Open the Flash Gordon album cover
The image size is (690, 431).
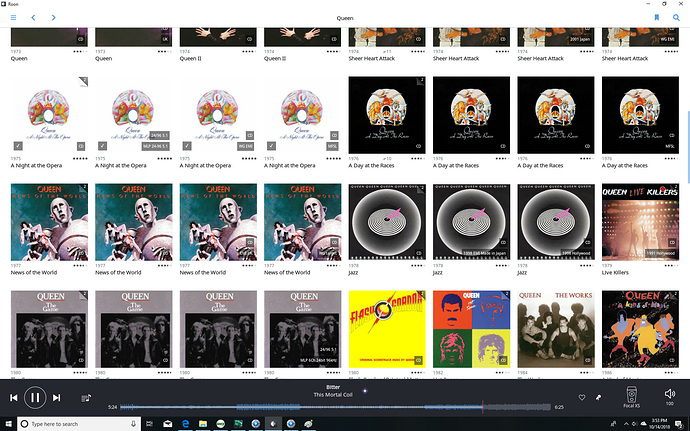pos(387,329)
